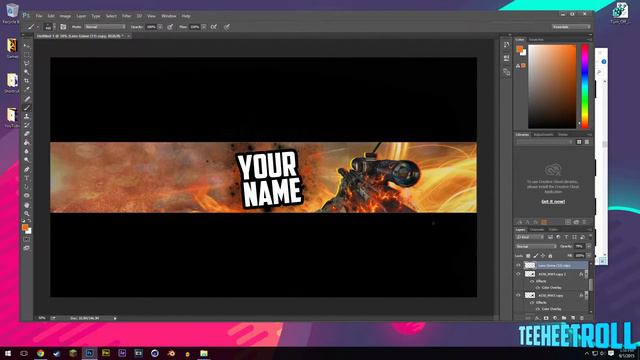Screen dimensions: 640x360
Task: Toggle Color Overlay visibility under copy 2 layer
Action: pyautogui.click(x=538, y=288)
